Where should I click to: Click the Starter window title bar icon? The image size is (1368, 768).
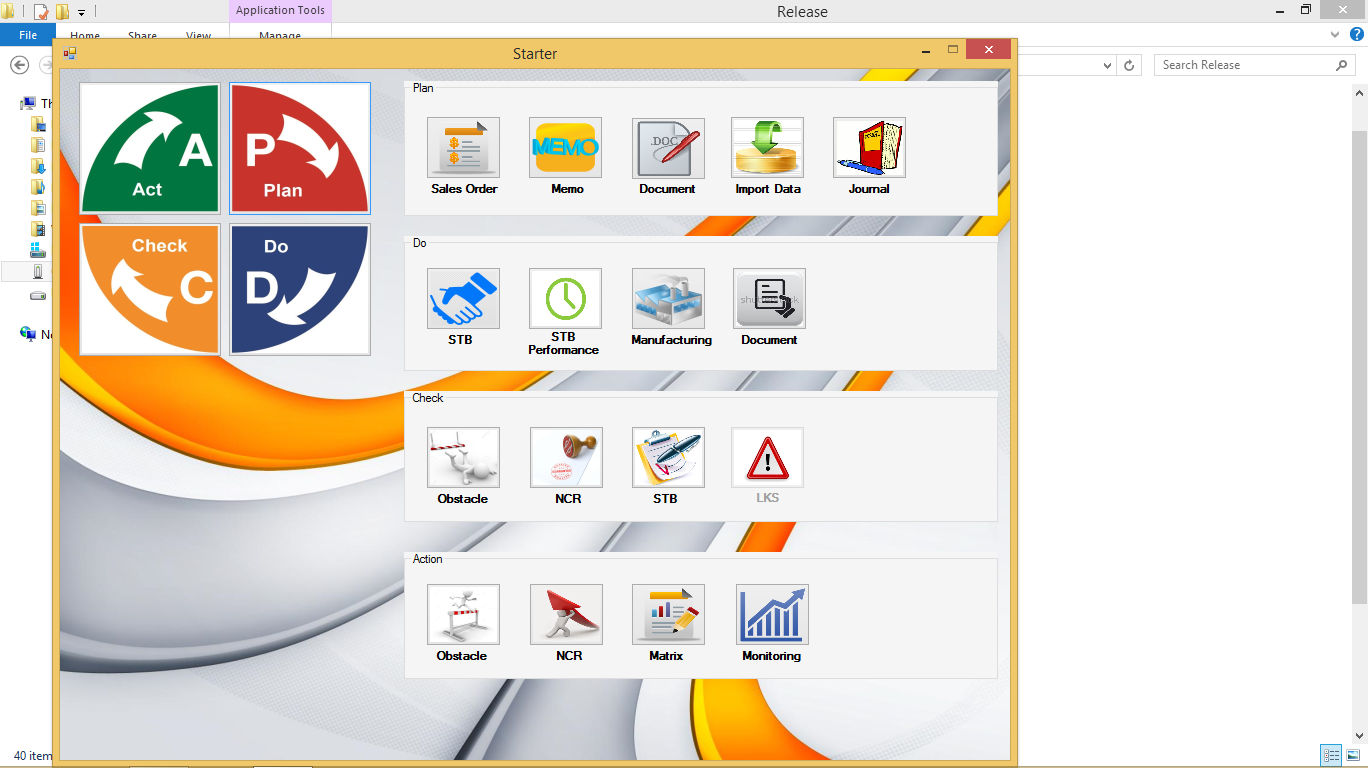click(x=70, y=53)
